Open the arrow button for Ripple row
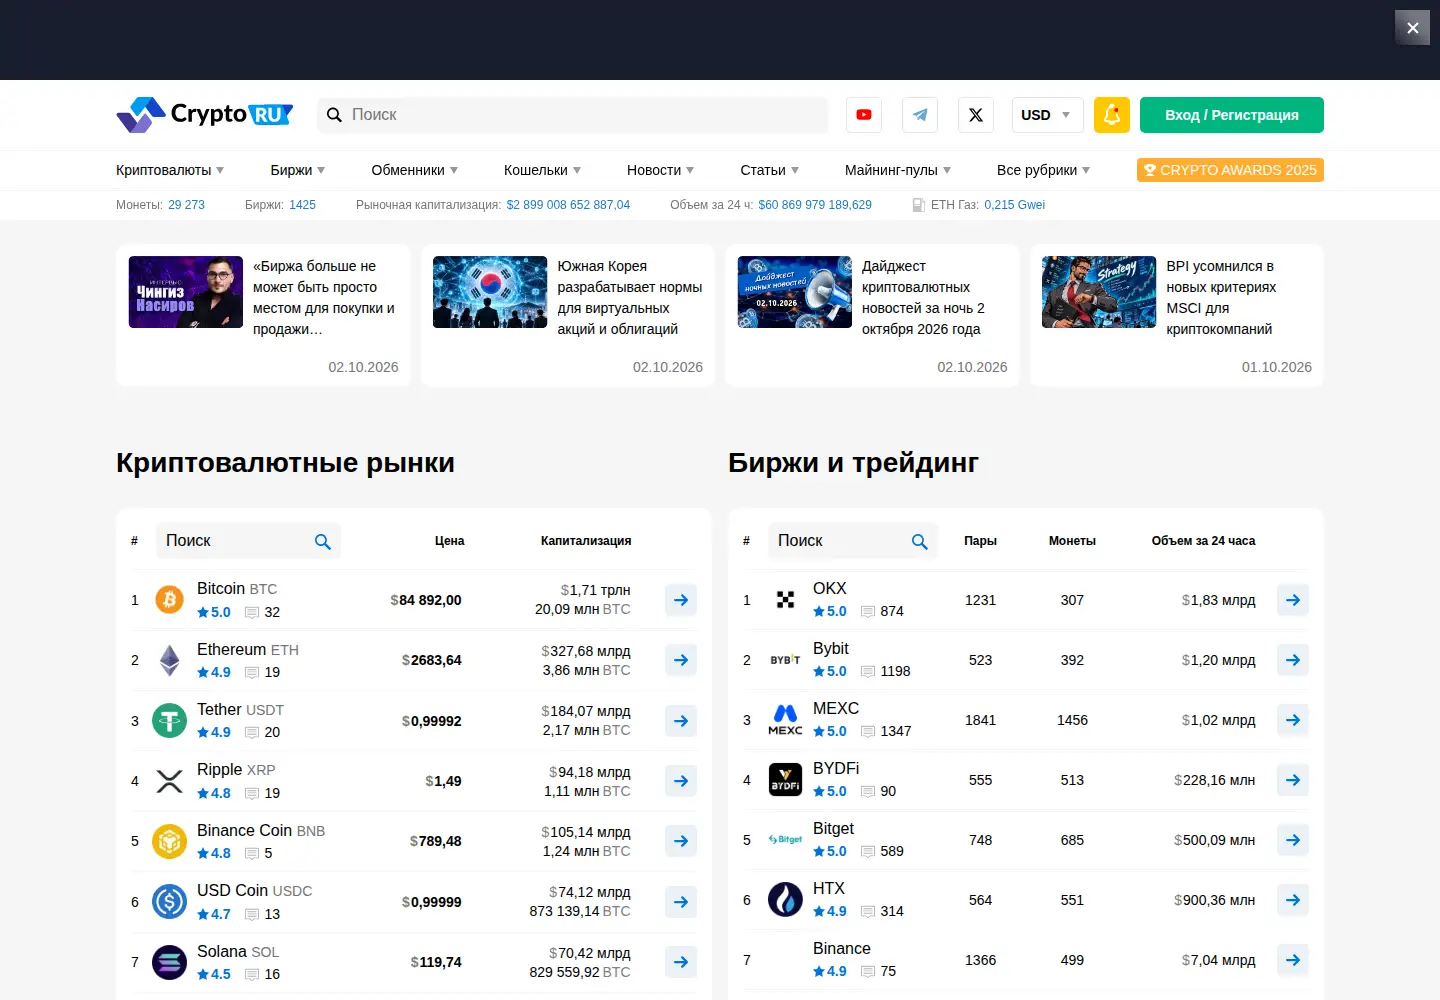This screenshot has width=1440, height=1000. coord(681,781)
